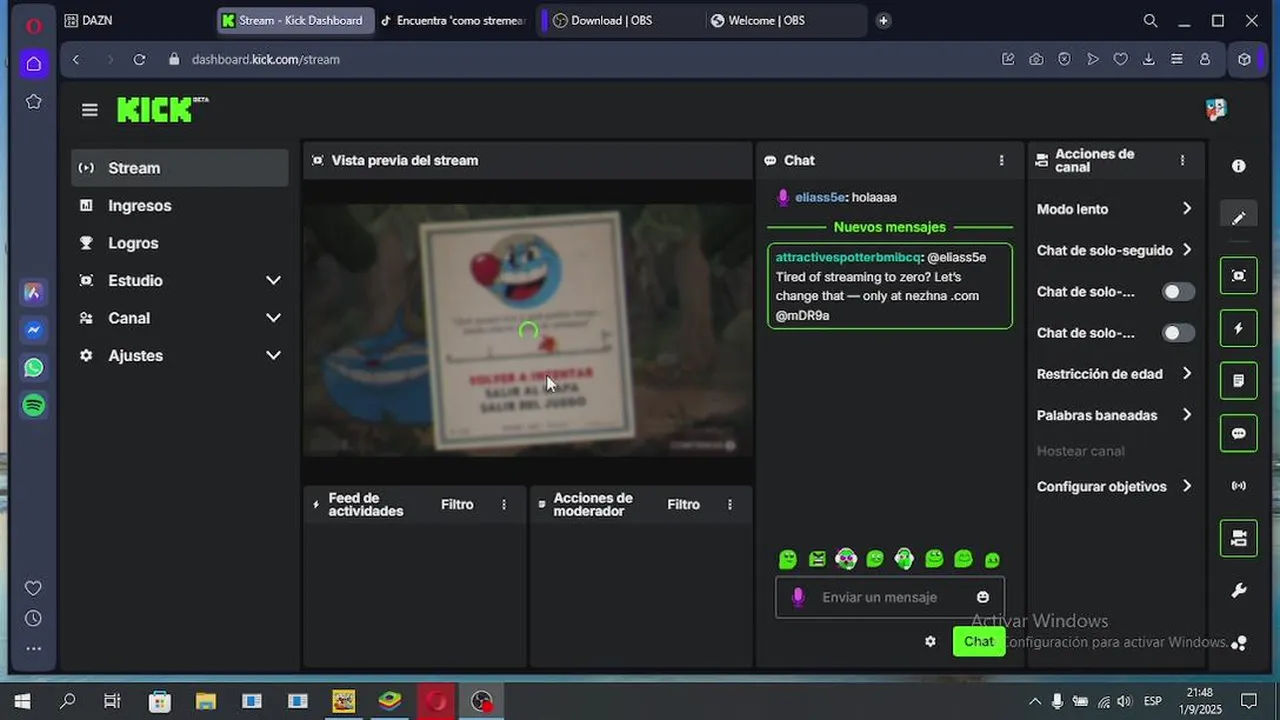Insert the sunglasses Kick emote
The height and width of the screenshot is (720, 1280).
[x=846, y=559]
